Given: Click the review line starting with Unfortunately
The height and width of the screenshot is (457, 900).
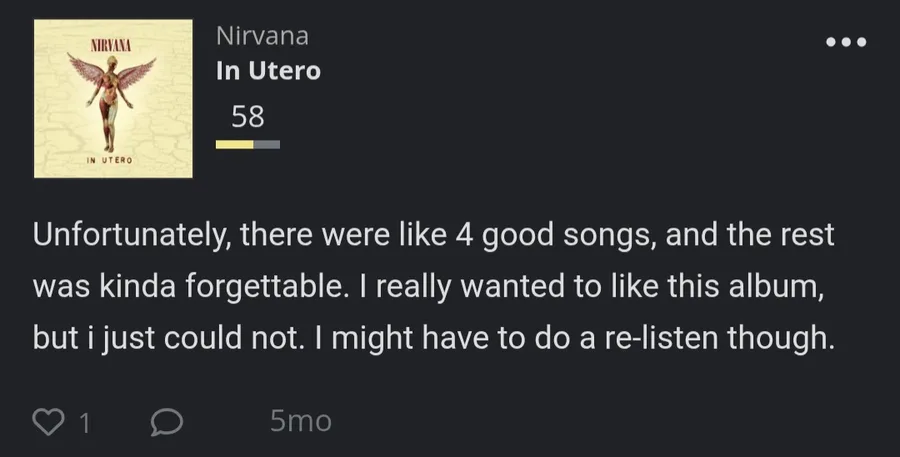Looking at the screenshot, I should 433,235.
